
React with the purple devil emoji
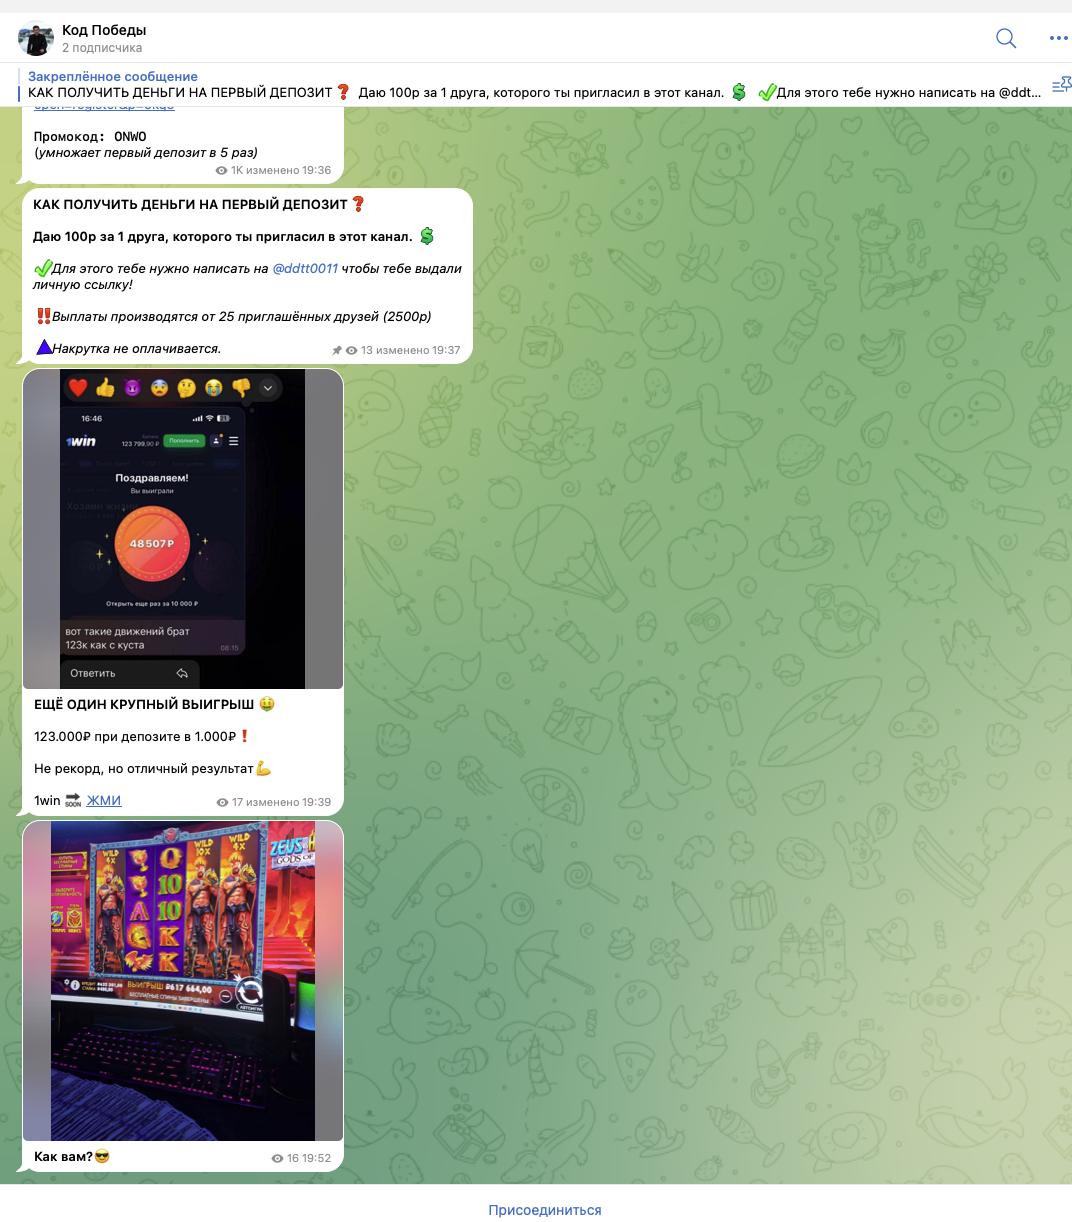click(132, 388)
